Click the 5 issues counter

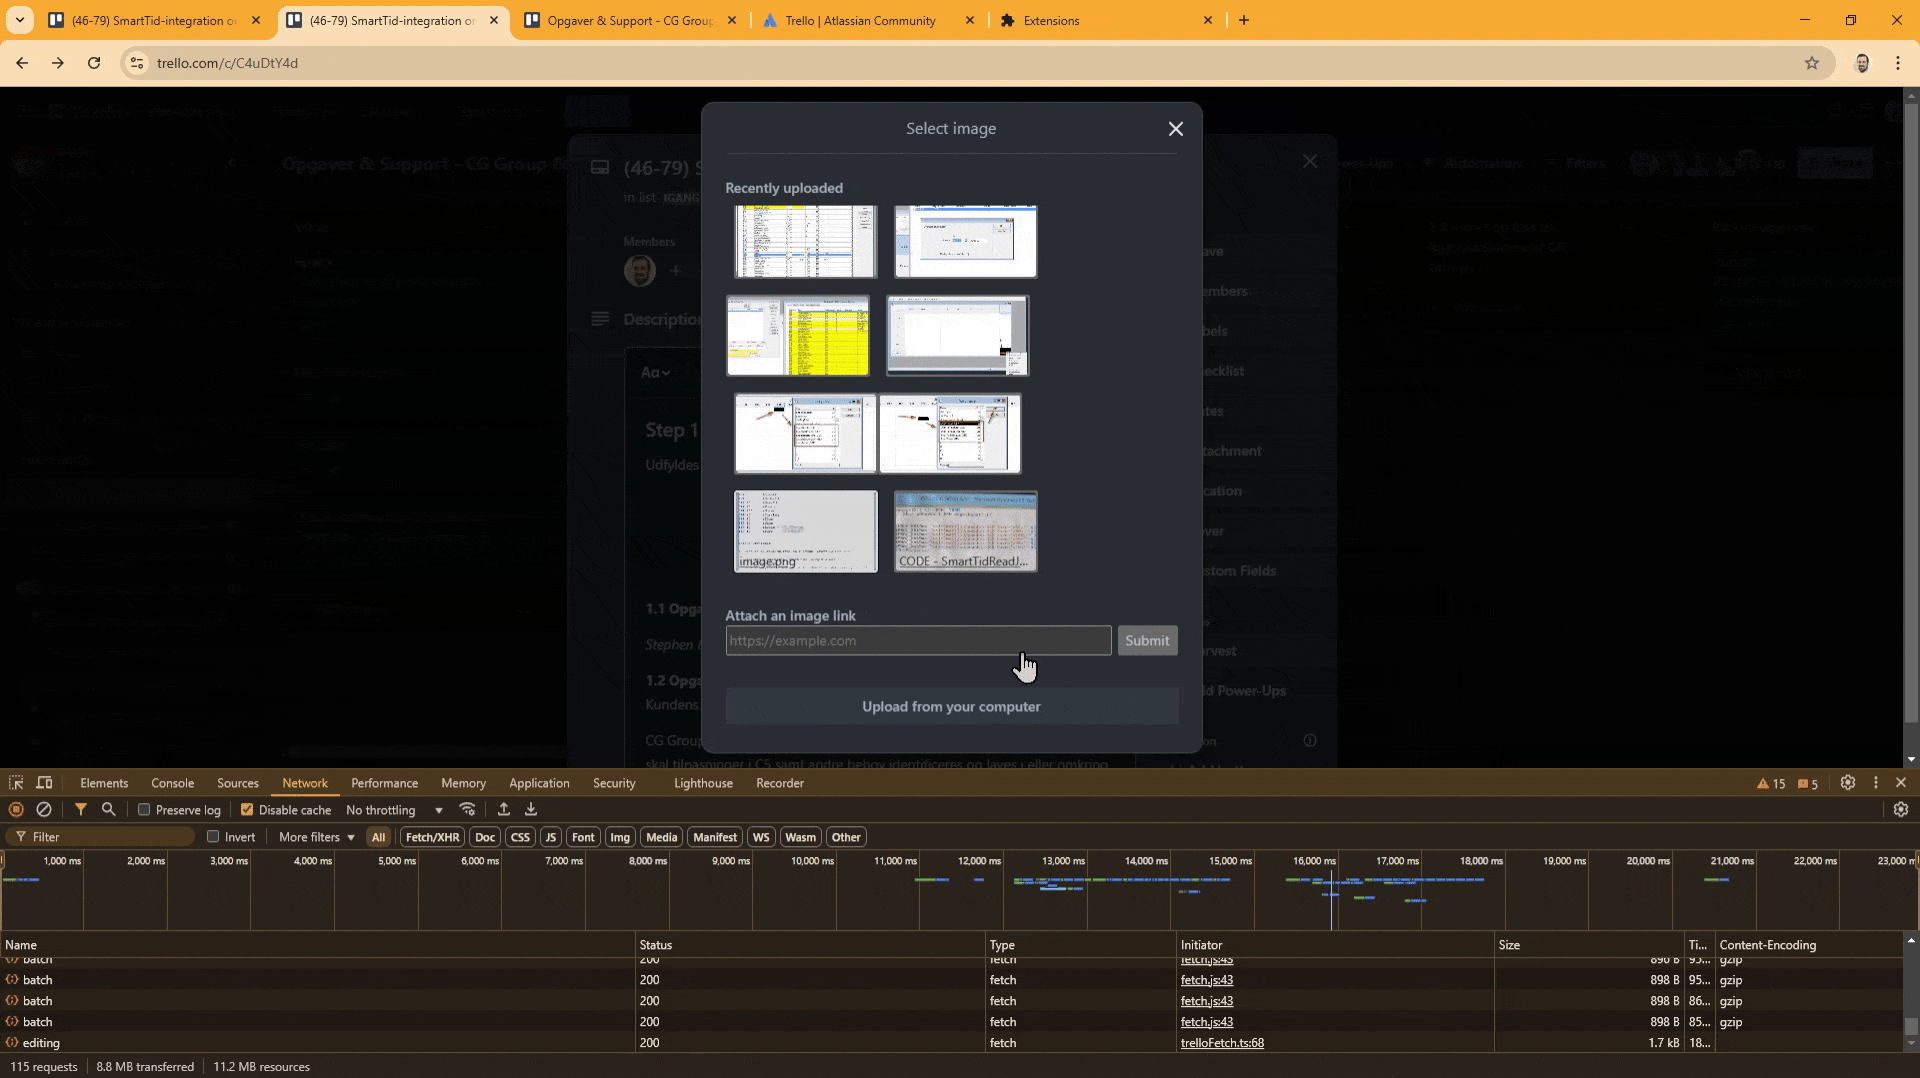coord(1808,784)
